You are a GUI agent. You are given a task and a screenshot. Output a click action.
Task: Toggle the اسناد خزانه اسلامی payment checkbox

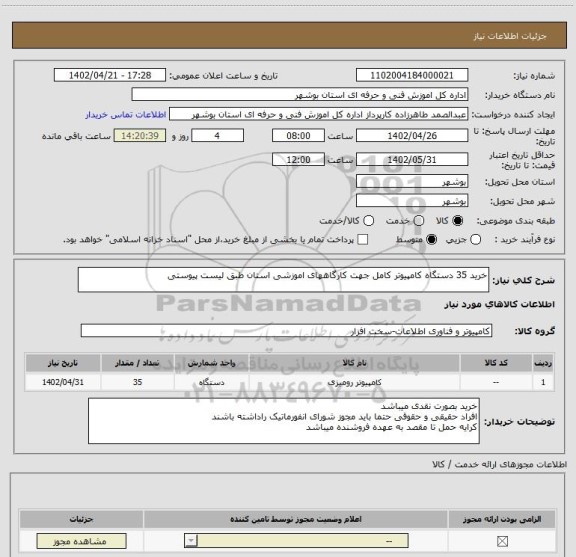point(363,240)
